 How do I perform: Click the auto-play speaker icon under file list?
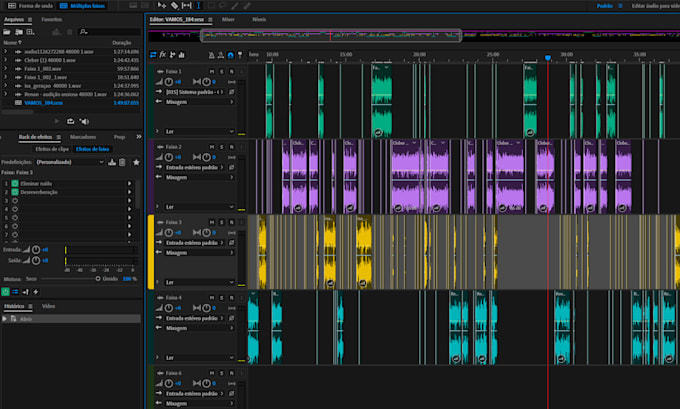click(85, 121)
